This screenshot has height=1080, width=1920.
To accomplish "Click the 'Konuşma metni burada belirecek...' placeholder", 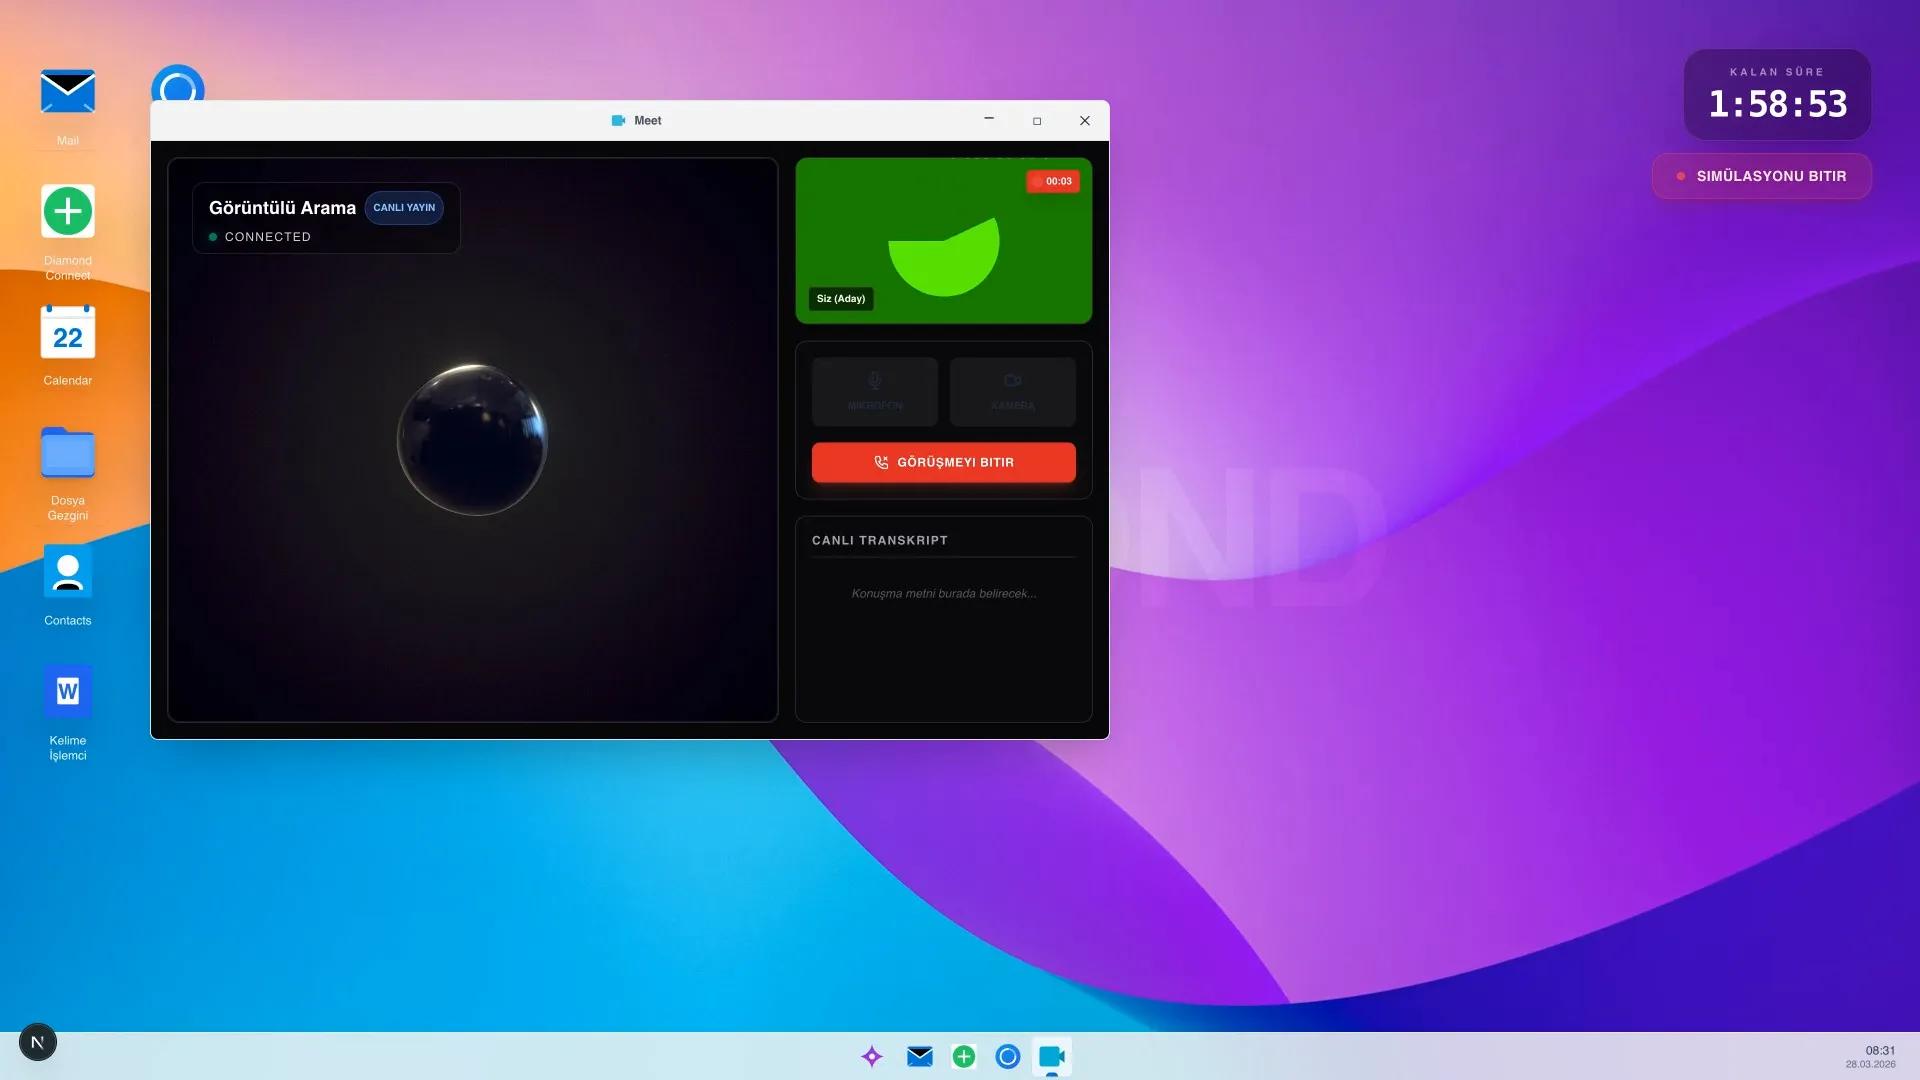I will (x=944, y=593).
